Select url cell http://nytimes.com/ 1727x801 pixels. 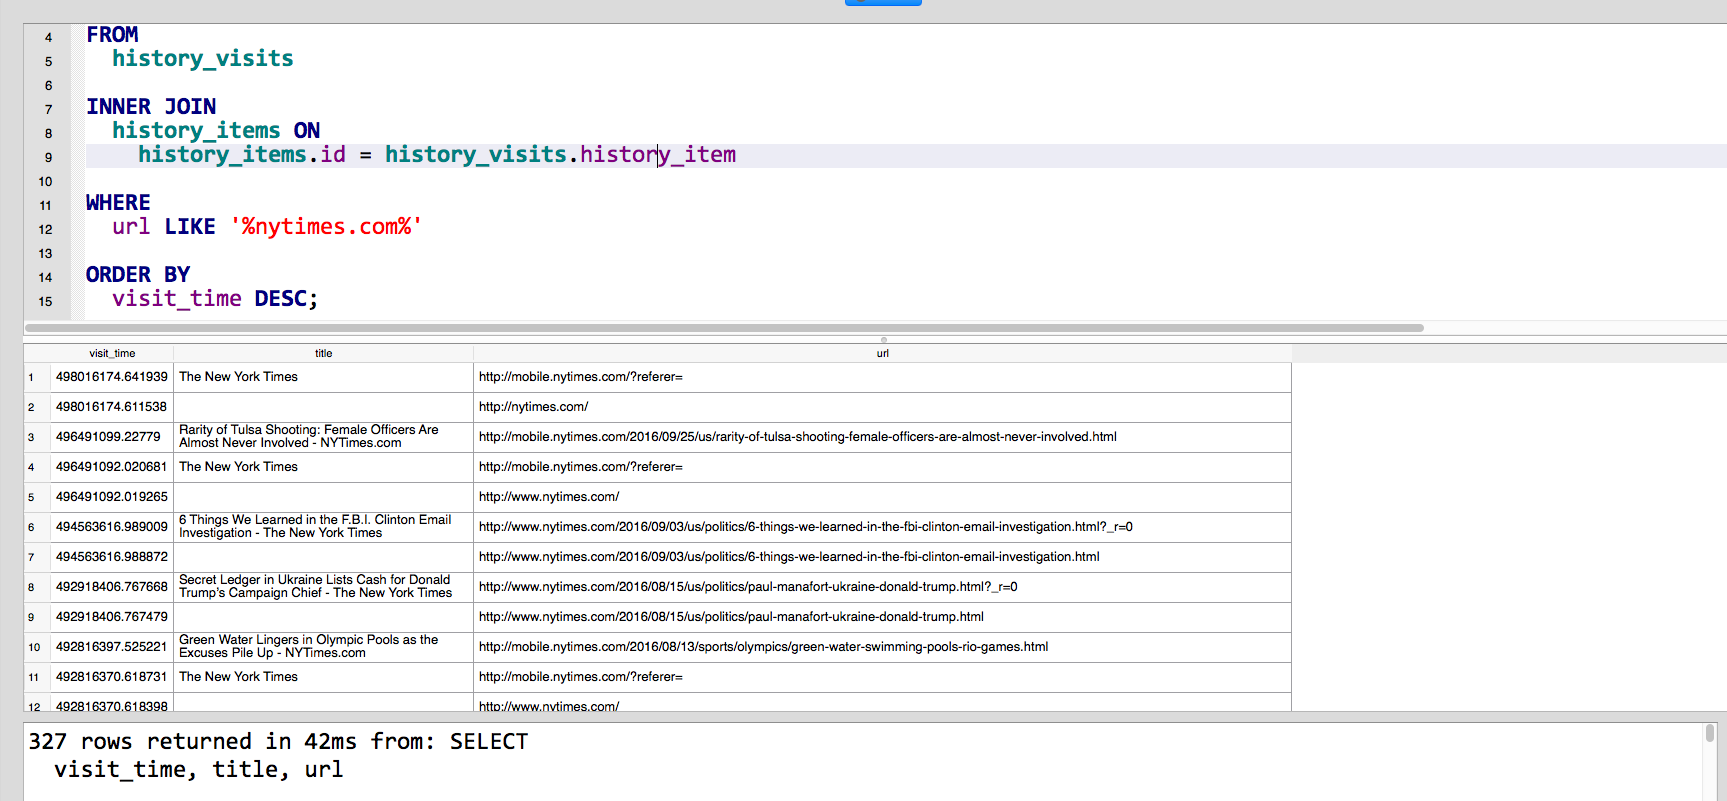pos(882,407)
